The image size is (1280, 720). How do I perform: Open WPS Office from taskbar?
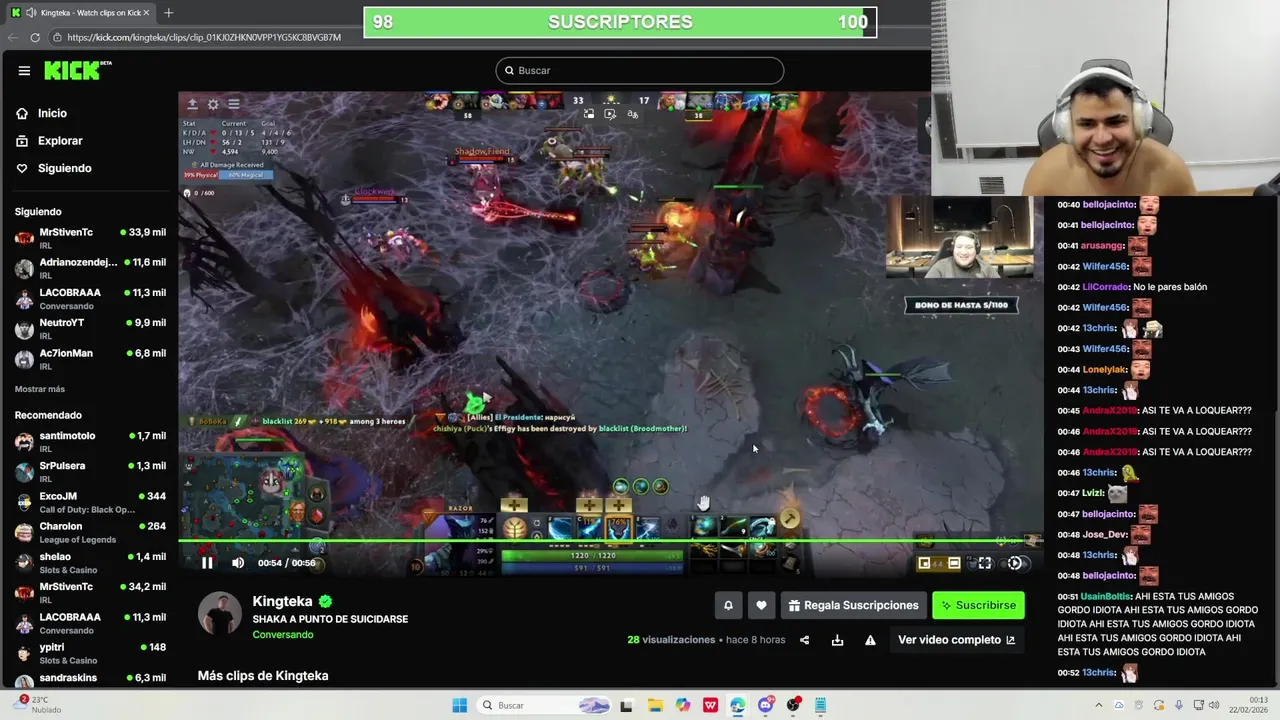pyautogui.click(x=710, y=705)
